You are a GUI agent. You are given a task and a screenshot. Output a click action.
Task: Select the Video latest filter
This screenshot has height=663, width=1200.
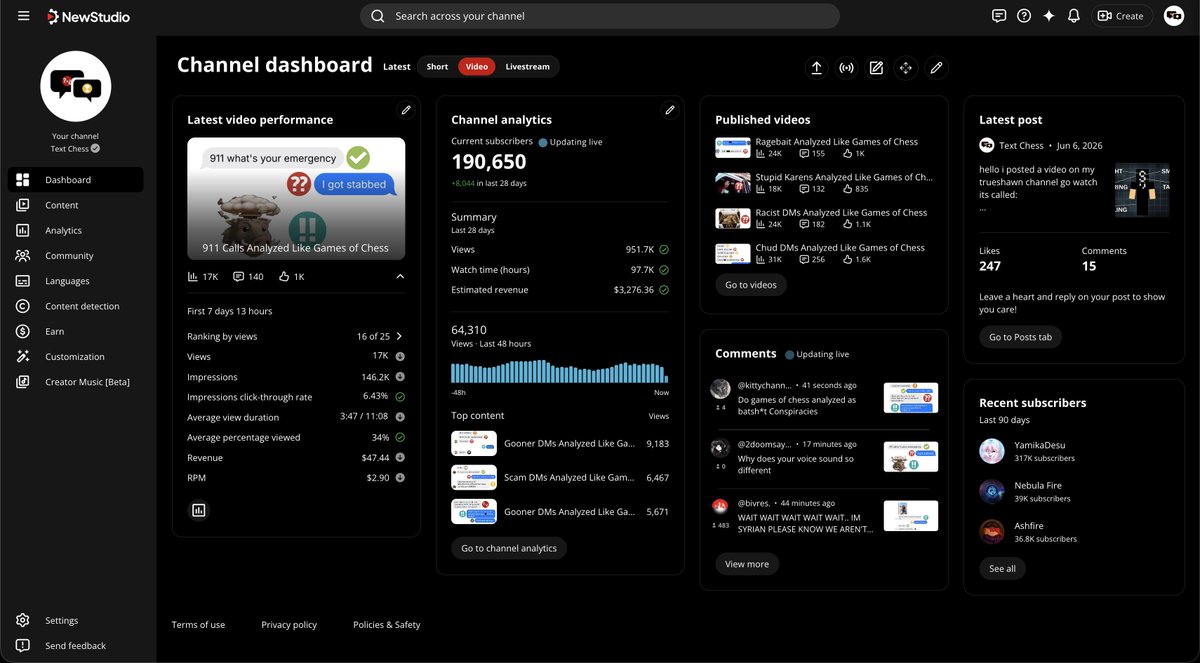477,67
